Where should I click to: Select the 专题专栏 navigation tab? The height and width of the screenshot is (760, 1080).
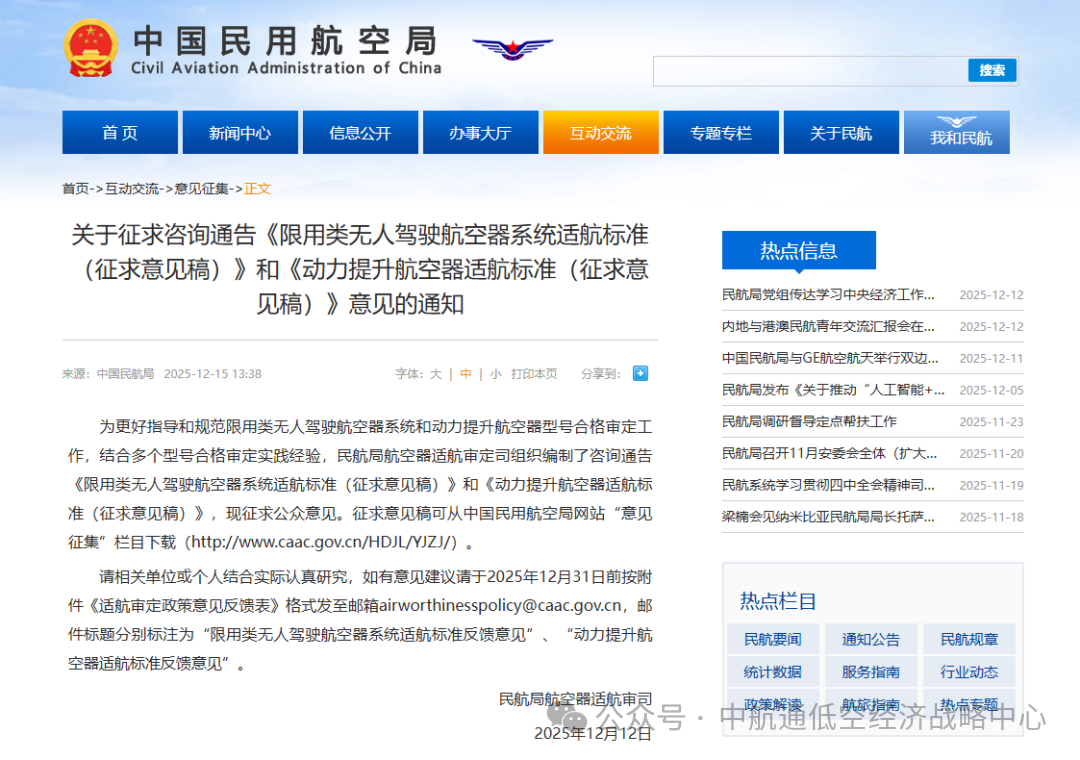pyautogui.click(x=720, y=133)
